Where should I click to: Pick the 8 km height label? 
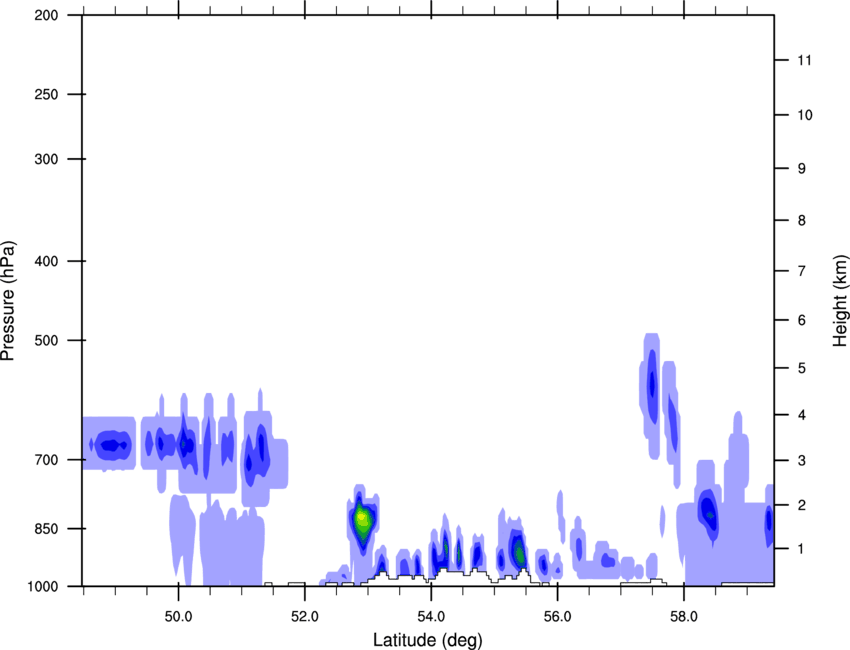(x=802, y=220)
